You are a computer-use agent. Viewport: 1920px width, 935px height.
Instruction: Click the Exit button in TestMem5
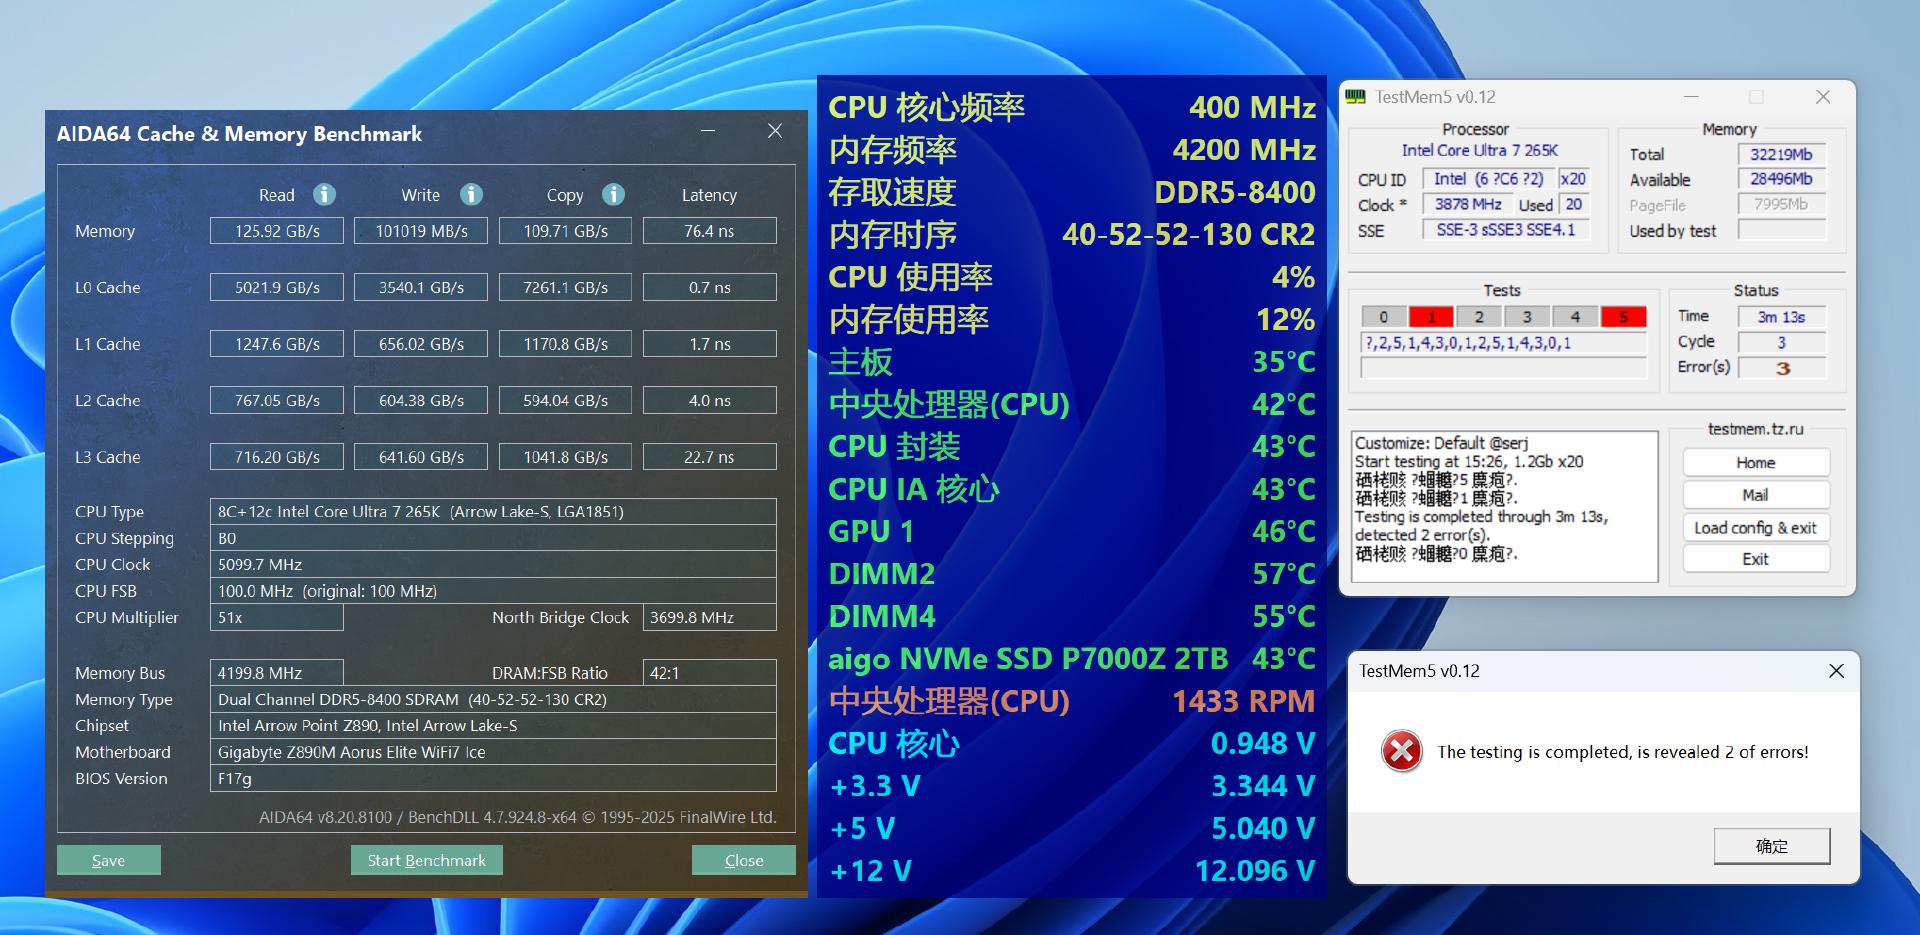pos(1756,559)
